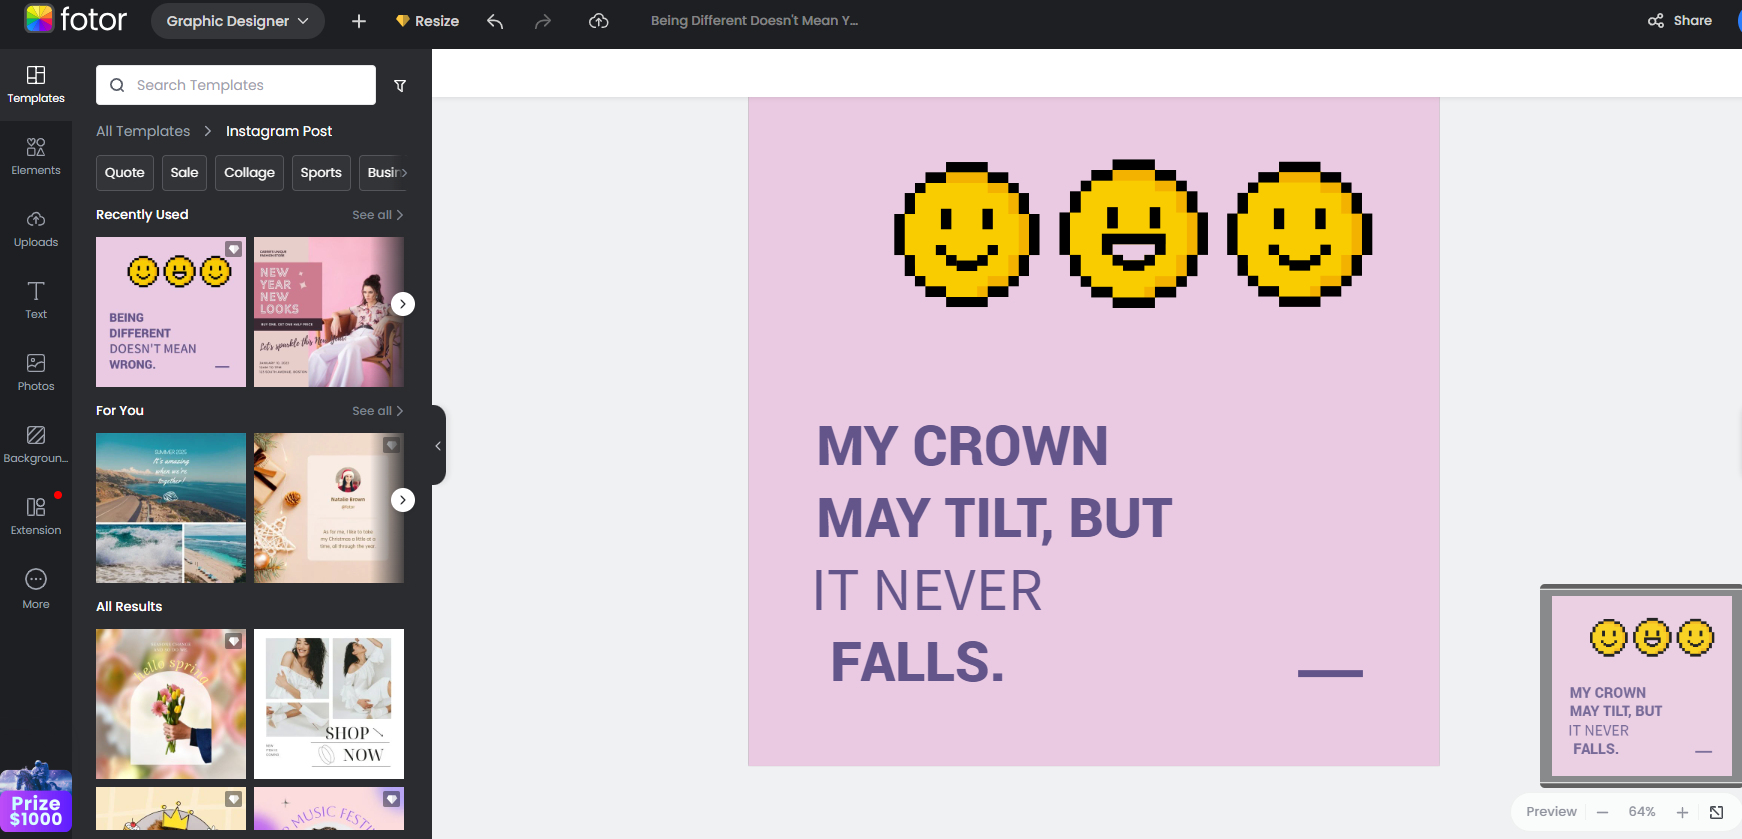Open the Uploads sidebar panel
Image resolution: width=1742 pixels, height=839 pixels.
36,229
